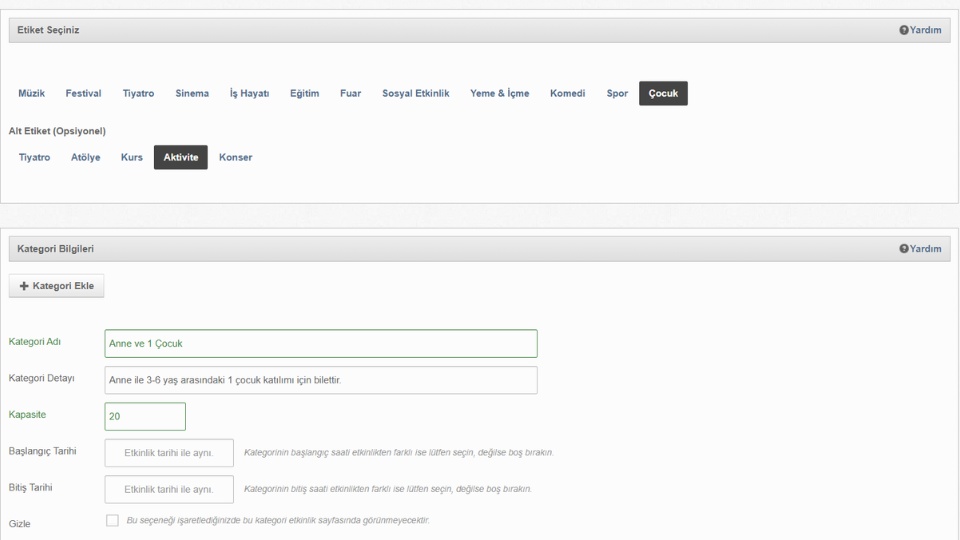
Task: Choose the Festival tag
Action: (83, 94)
